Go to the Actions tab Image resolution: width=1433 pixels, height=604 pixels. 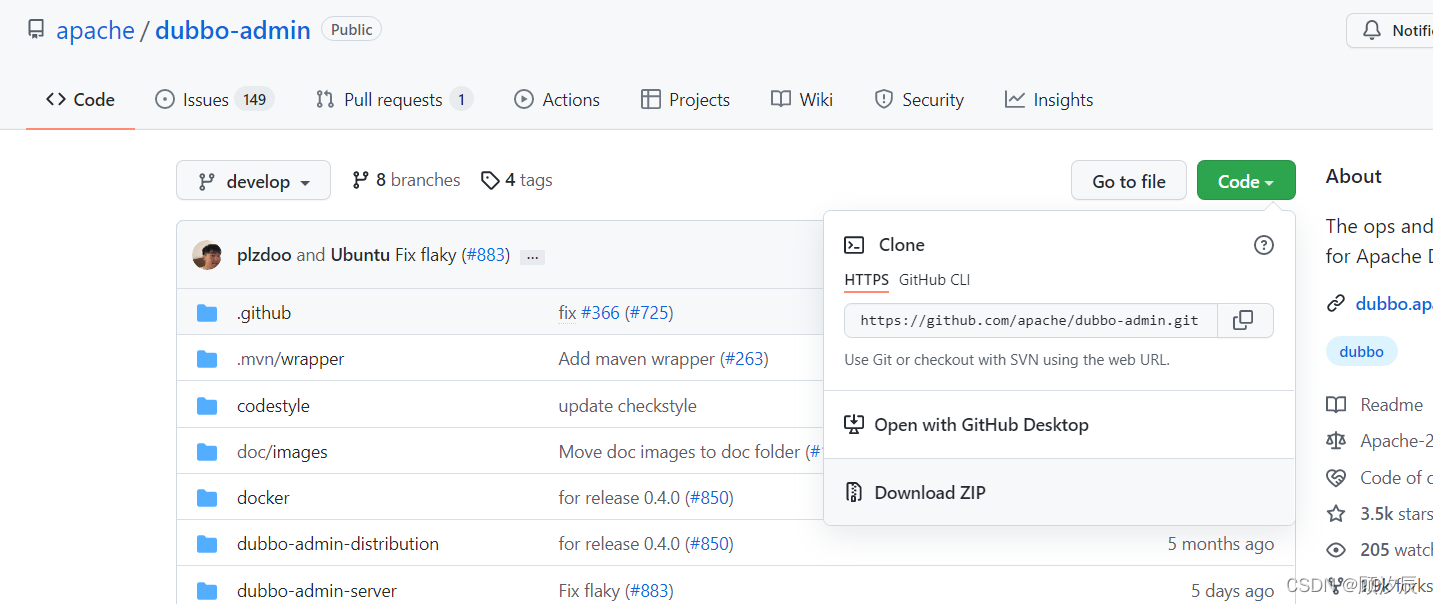point(556,99)
